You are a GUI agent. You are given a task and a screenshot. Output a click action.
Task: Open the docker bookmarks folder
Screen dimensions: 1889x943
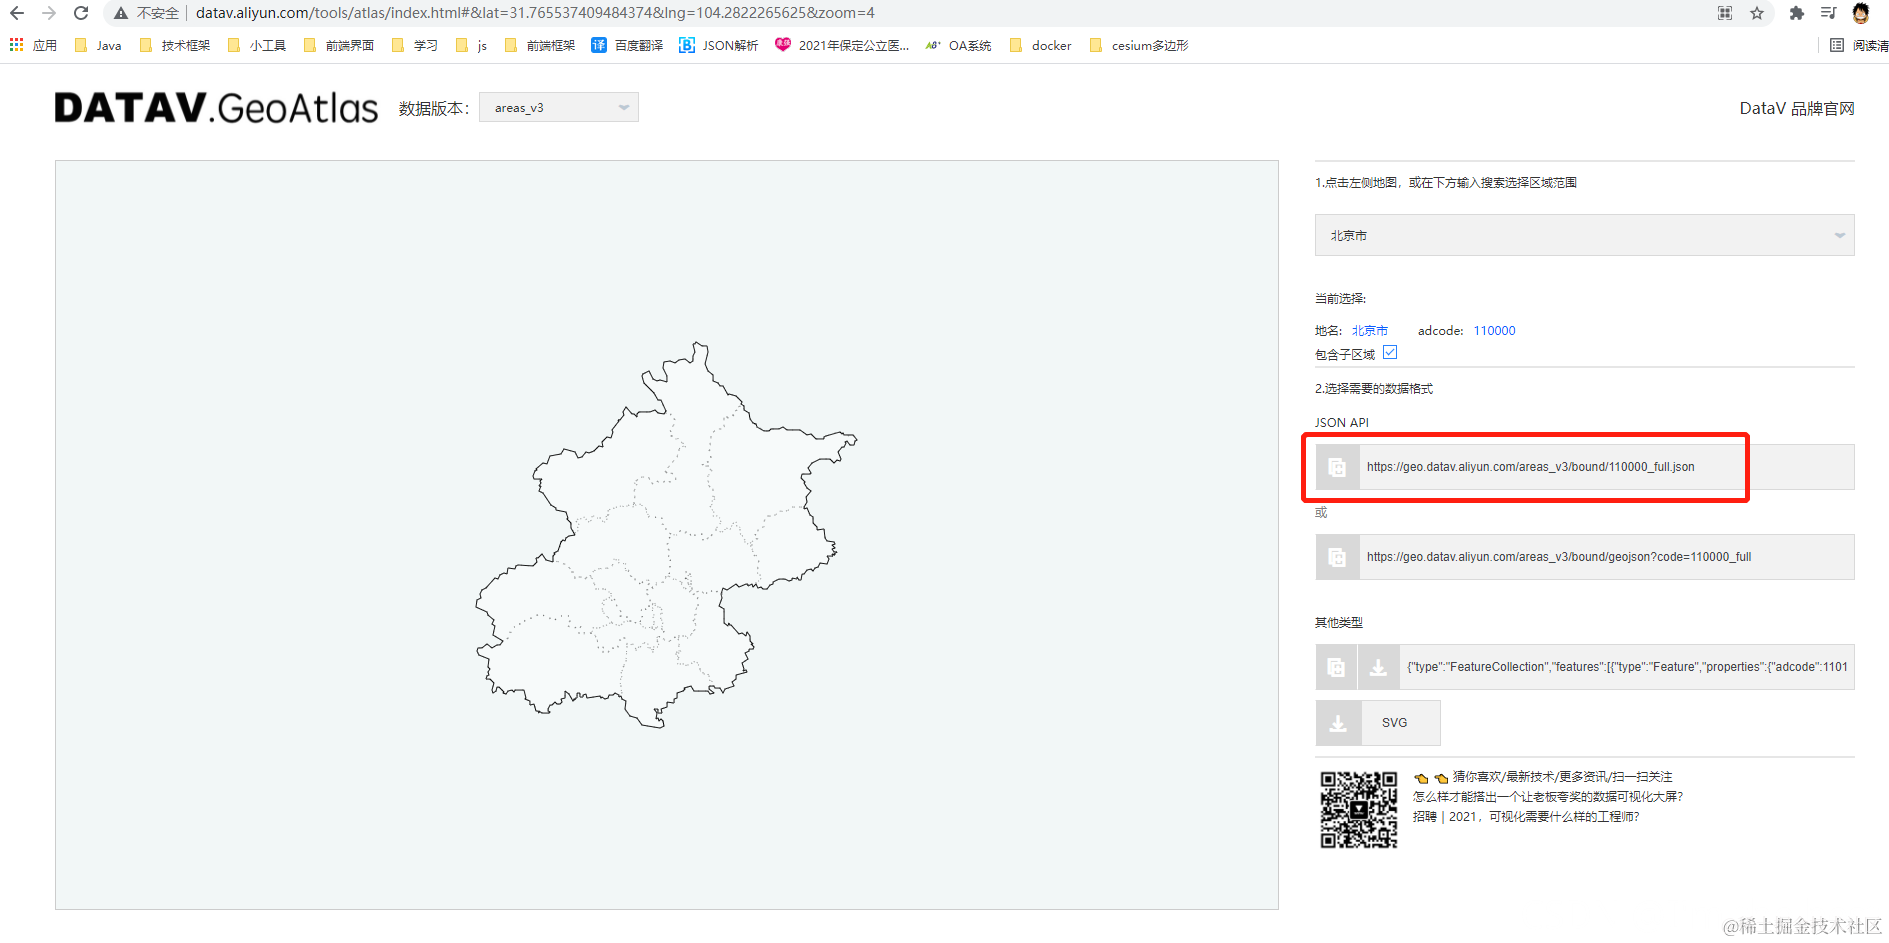[1041, 45]
